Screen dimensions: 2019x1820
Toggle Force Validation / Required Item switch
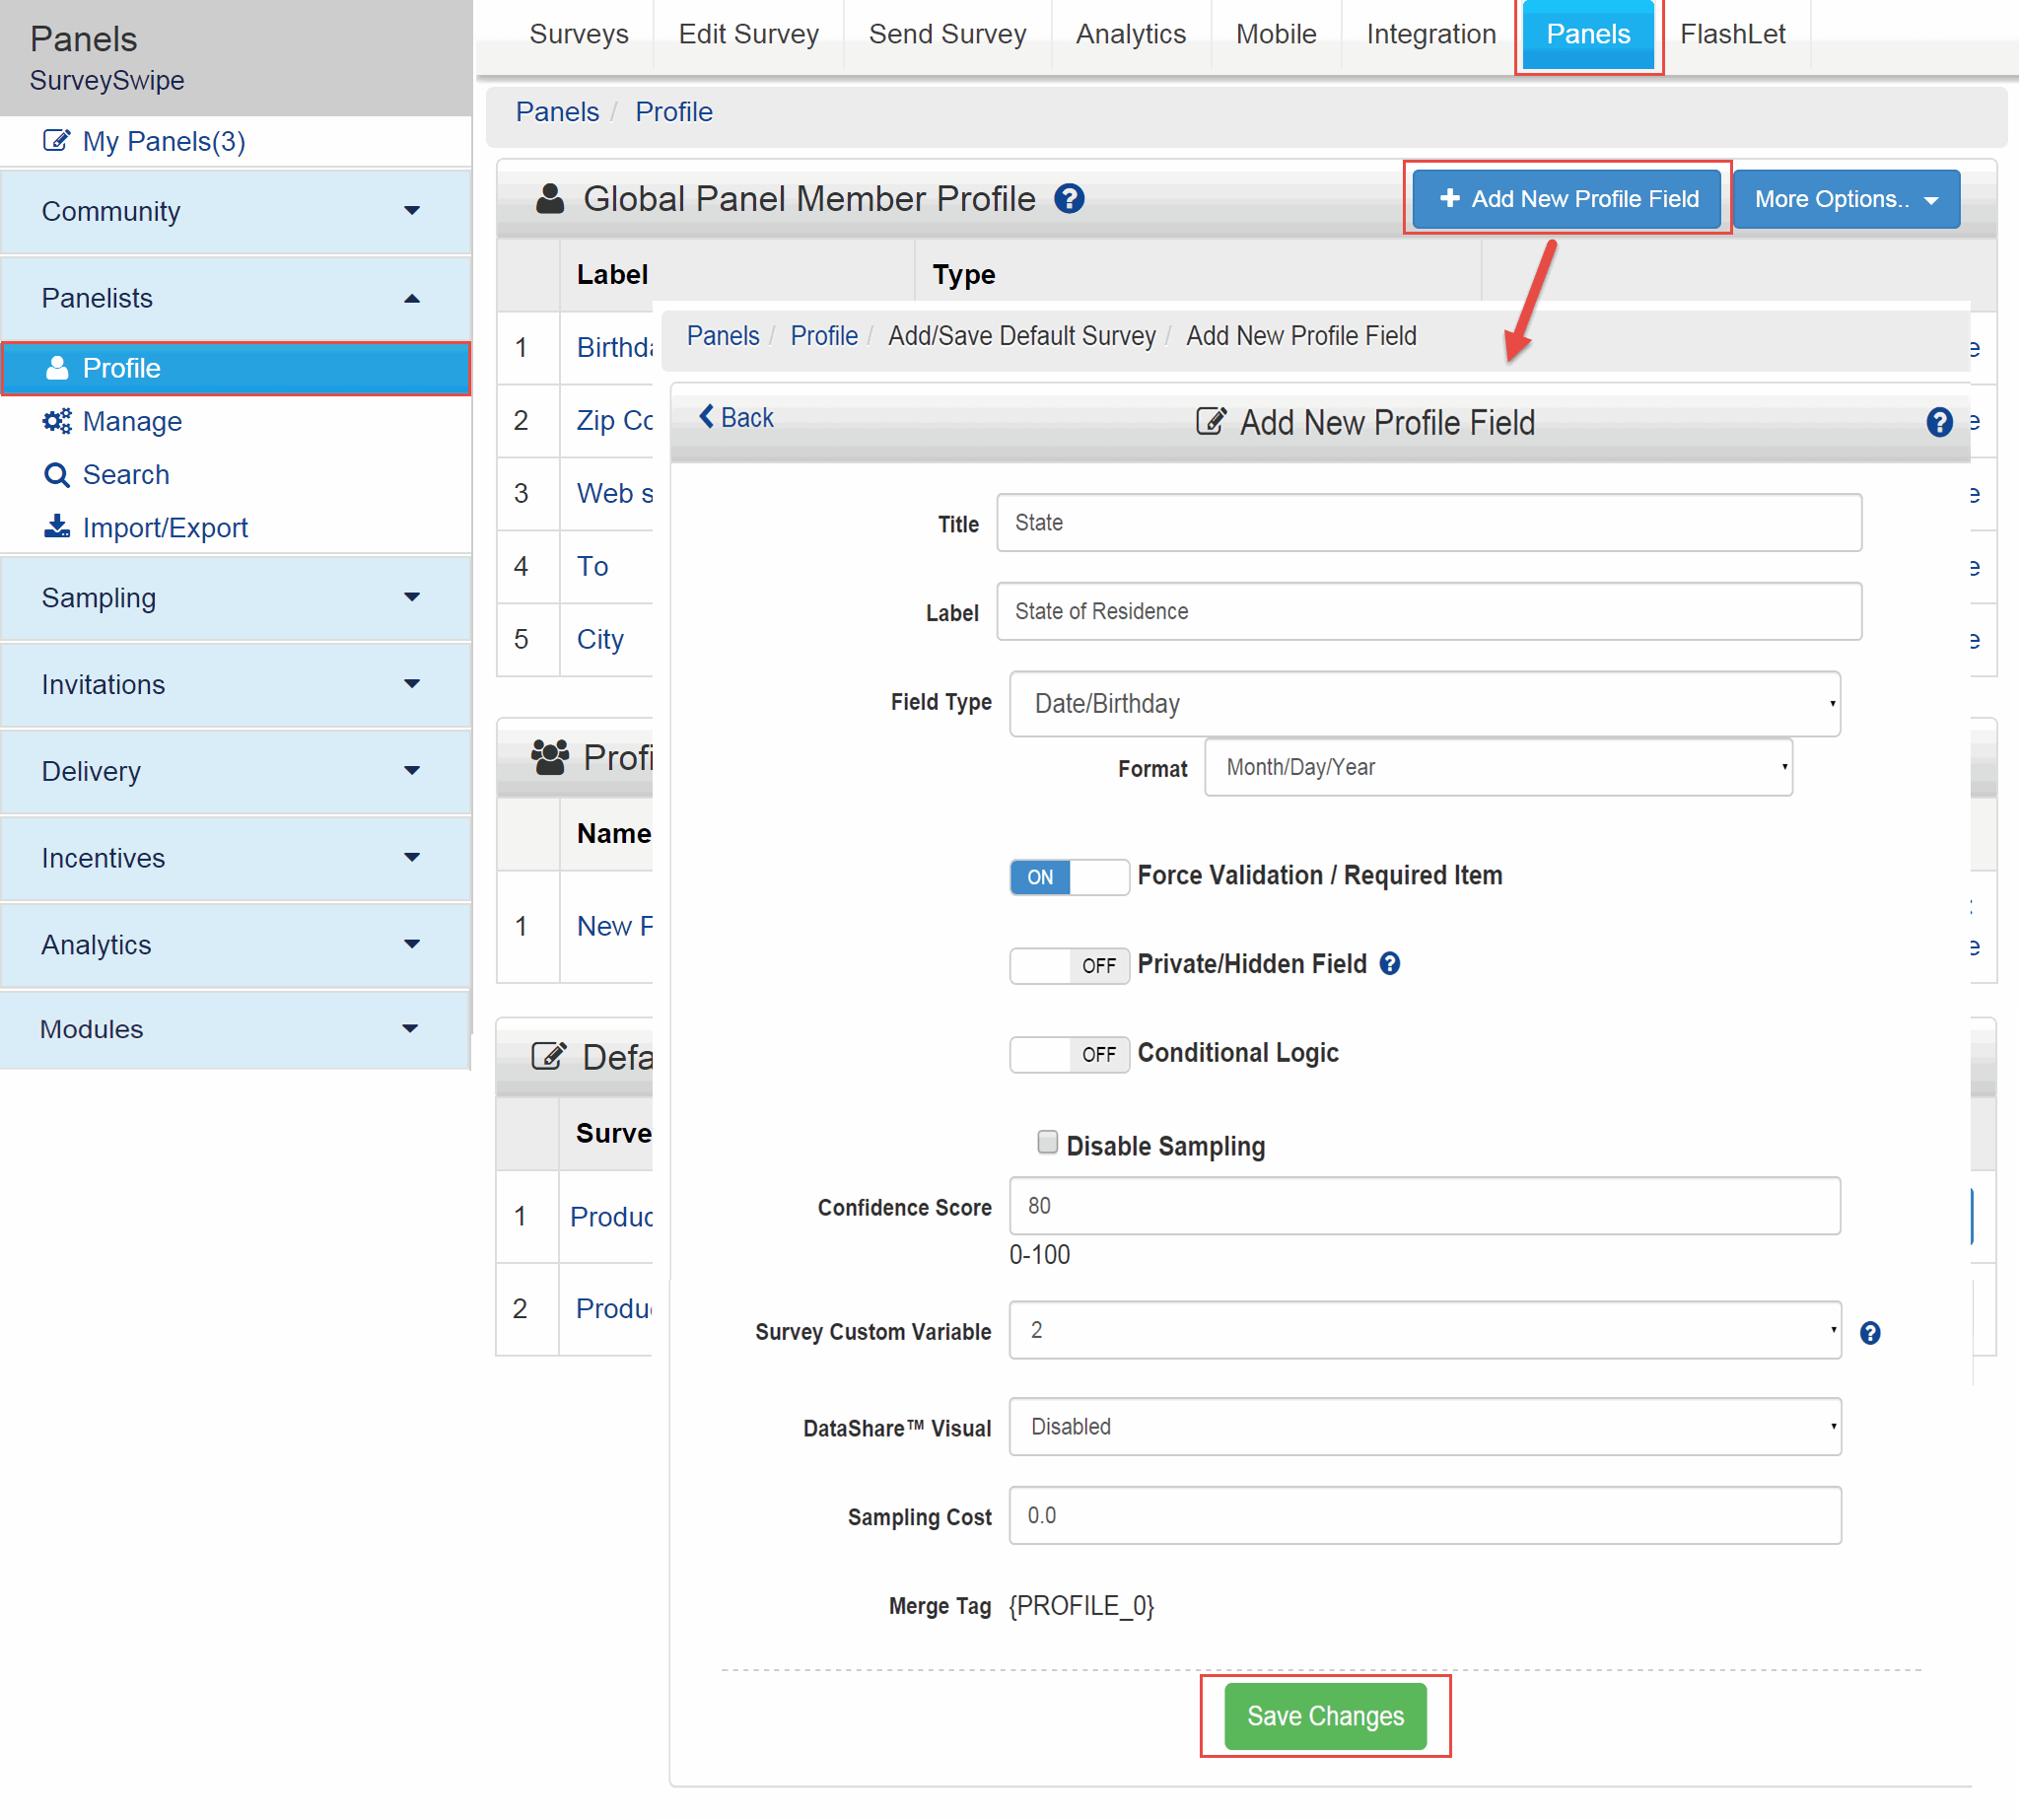point(1068,876)
